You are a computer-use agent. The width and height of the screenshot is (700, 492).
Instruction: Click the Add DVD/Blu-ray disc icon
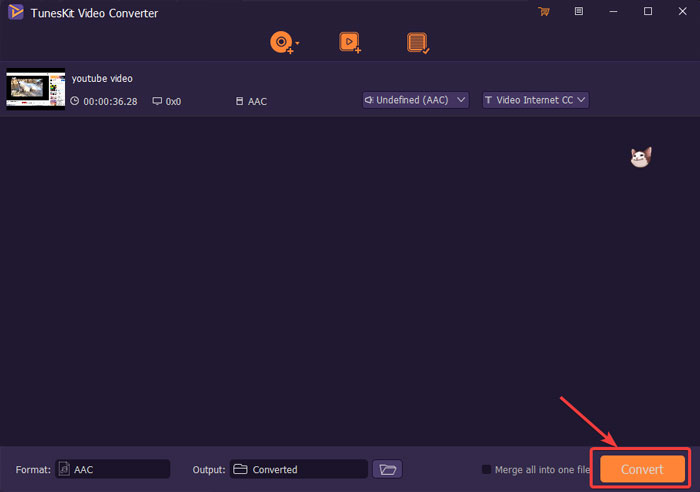pos(281,42)
